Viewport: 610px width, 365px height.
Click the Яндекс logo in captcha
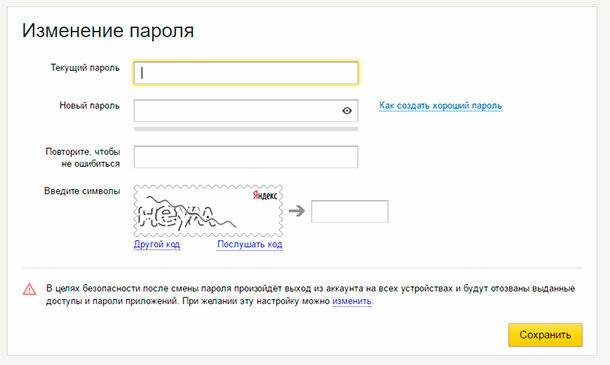point(265,195)
